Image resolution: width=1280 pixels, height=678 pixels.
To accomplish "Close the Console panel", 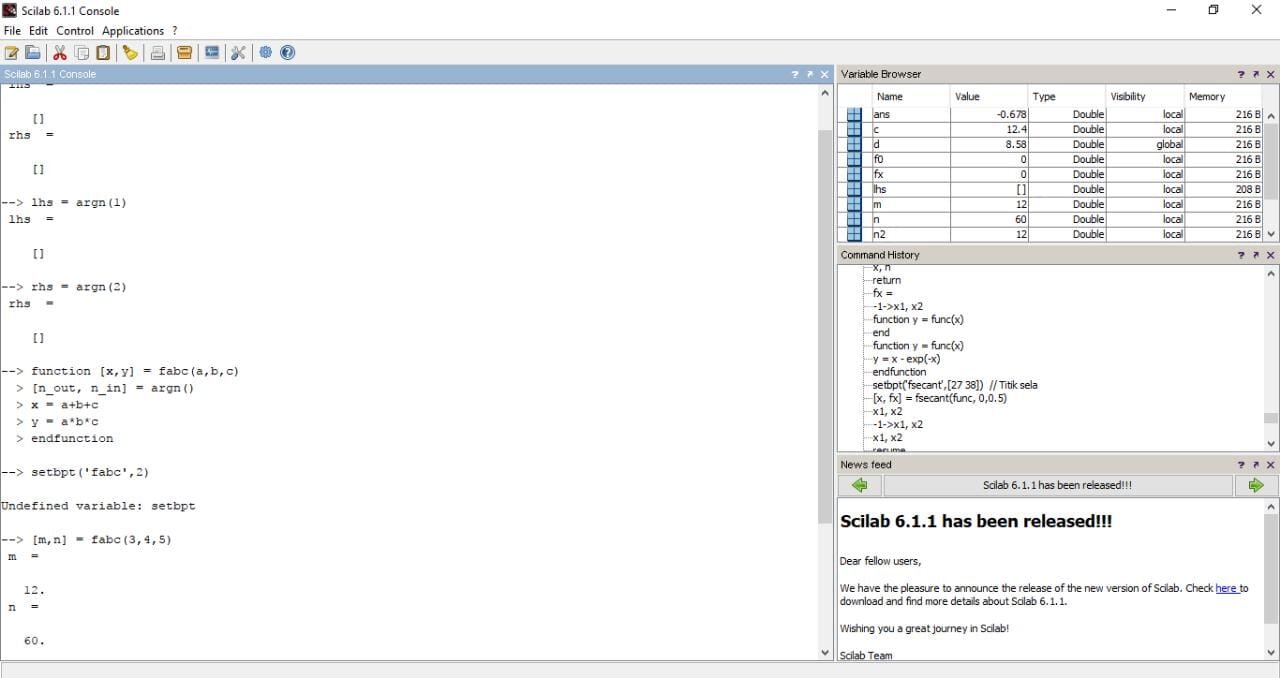I will (x=824, y=75).
